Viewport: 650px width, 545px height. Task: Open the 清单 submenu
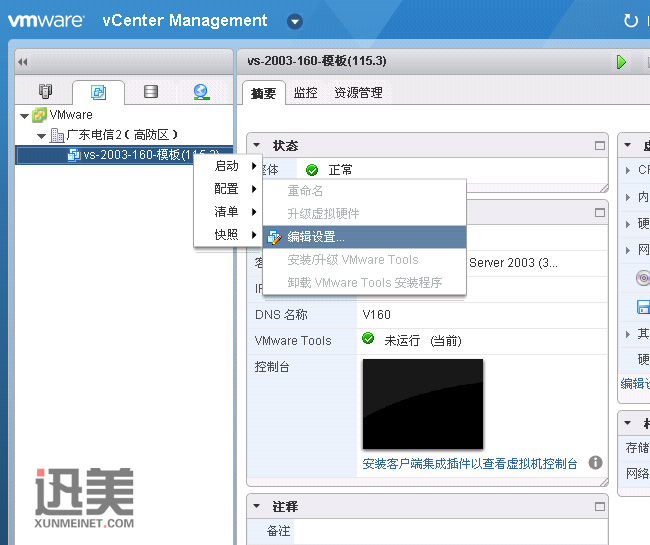[x=227, y=212]
